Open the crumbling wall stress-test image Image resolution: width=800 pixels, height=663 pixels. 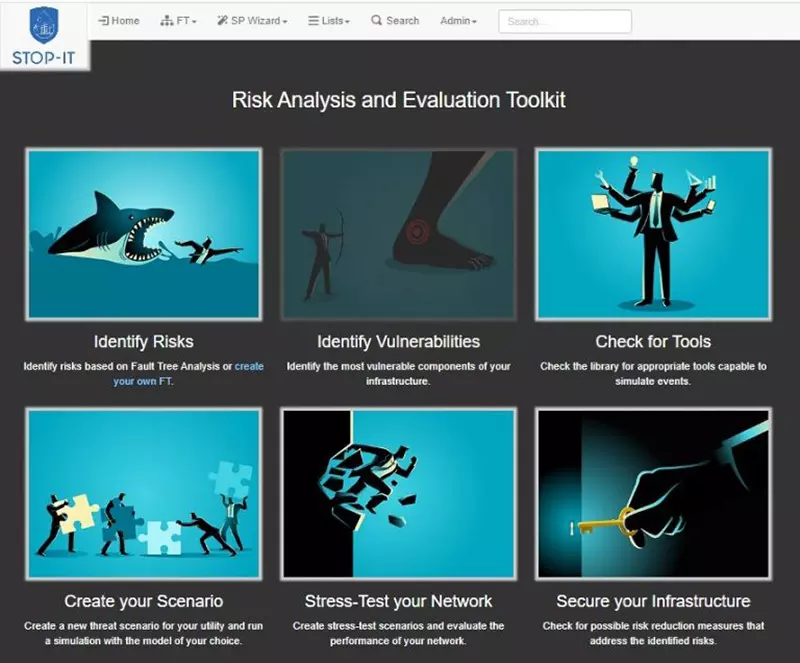click(398, 493)
